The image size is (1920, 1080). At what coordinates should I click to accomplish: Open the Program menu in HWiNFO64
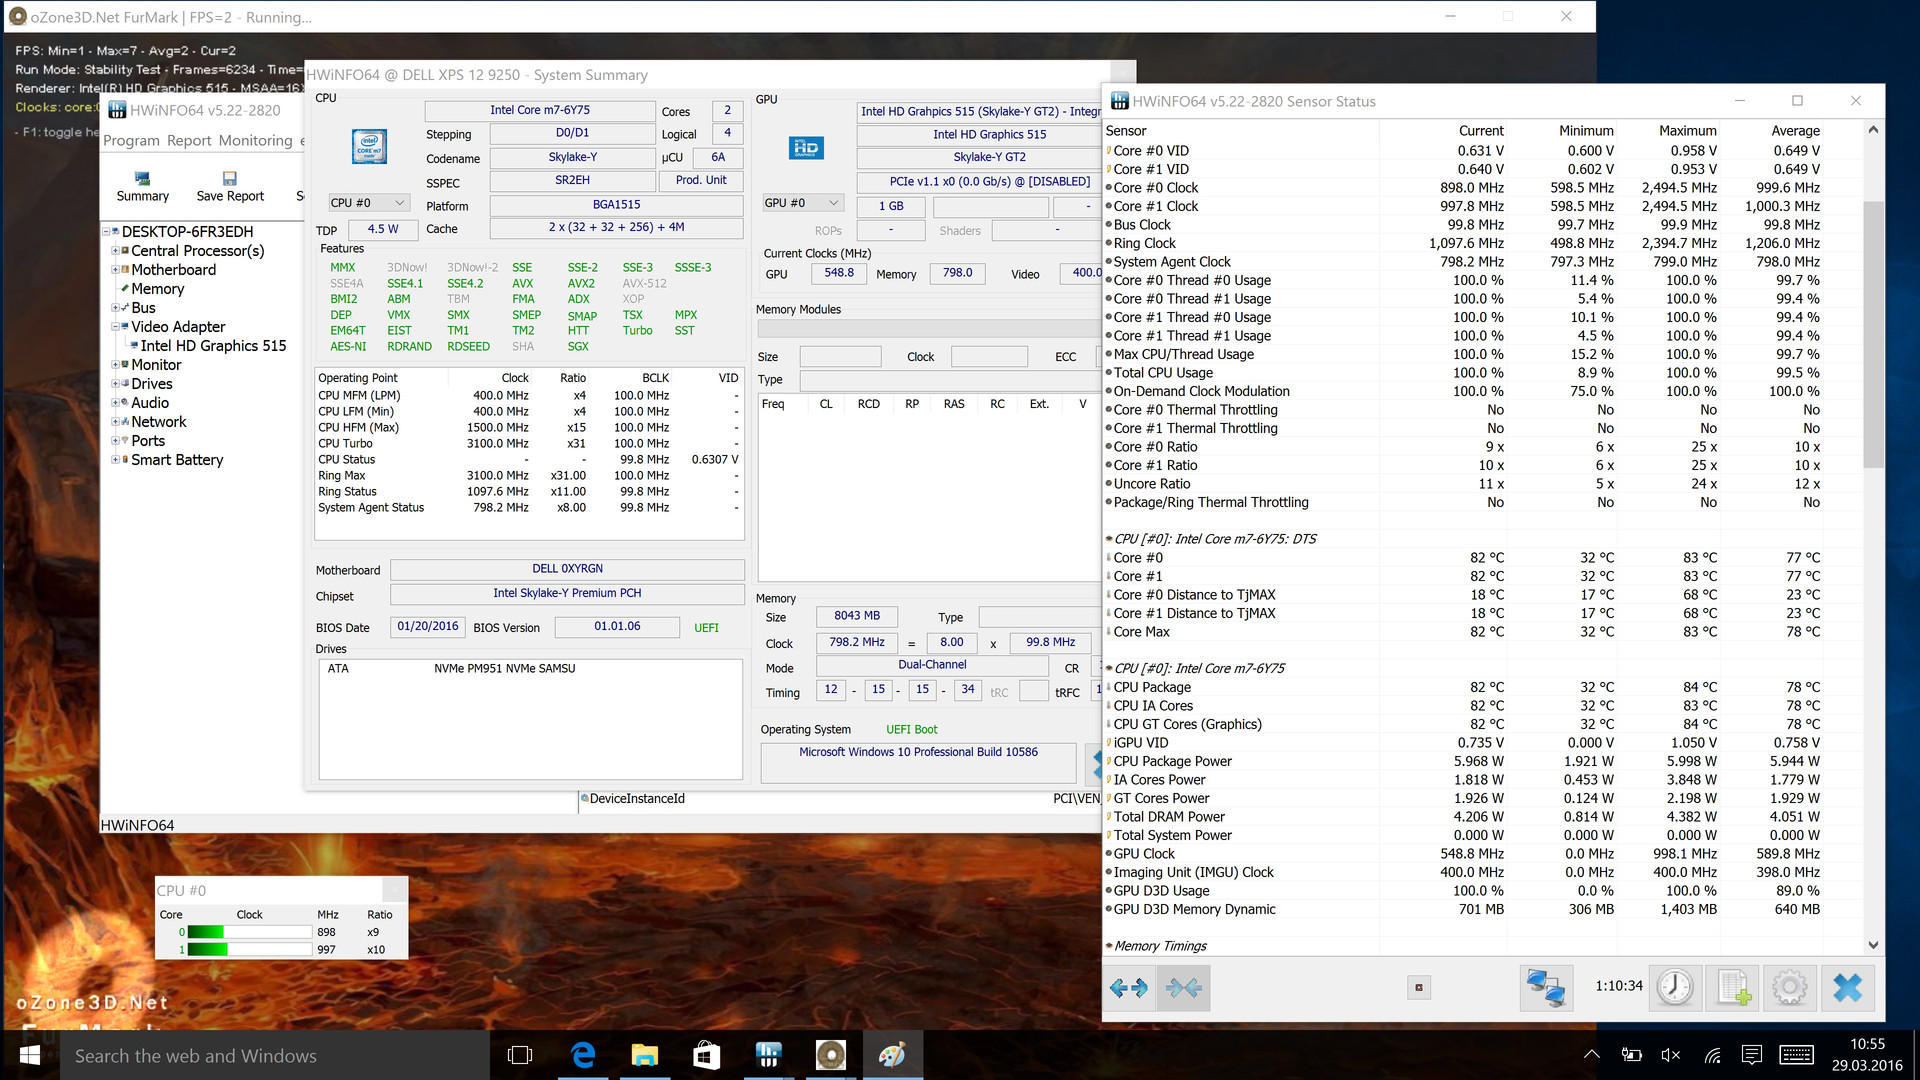click(x=131, y=141)
